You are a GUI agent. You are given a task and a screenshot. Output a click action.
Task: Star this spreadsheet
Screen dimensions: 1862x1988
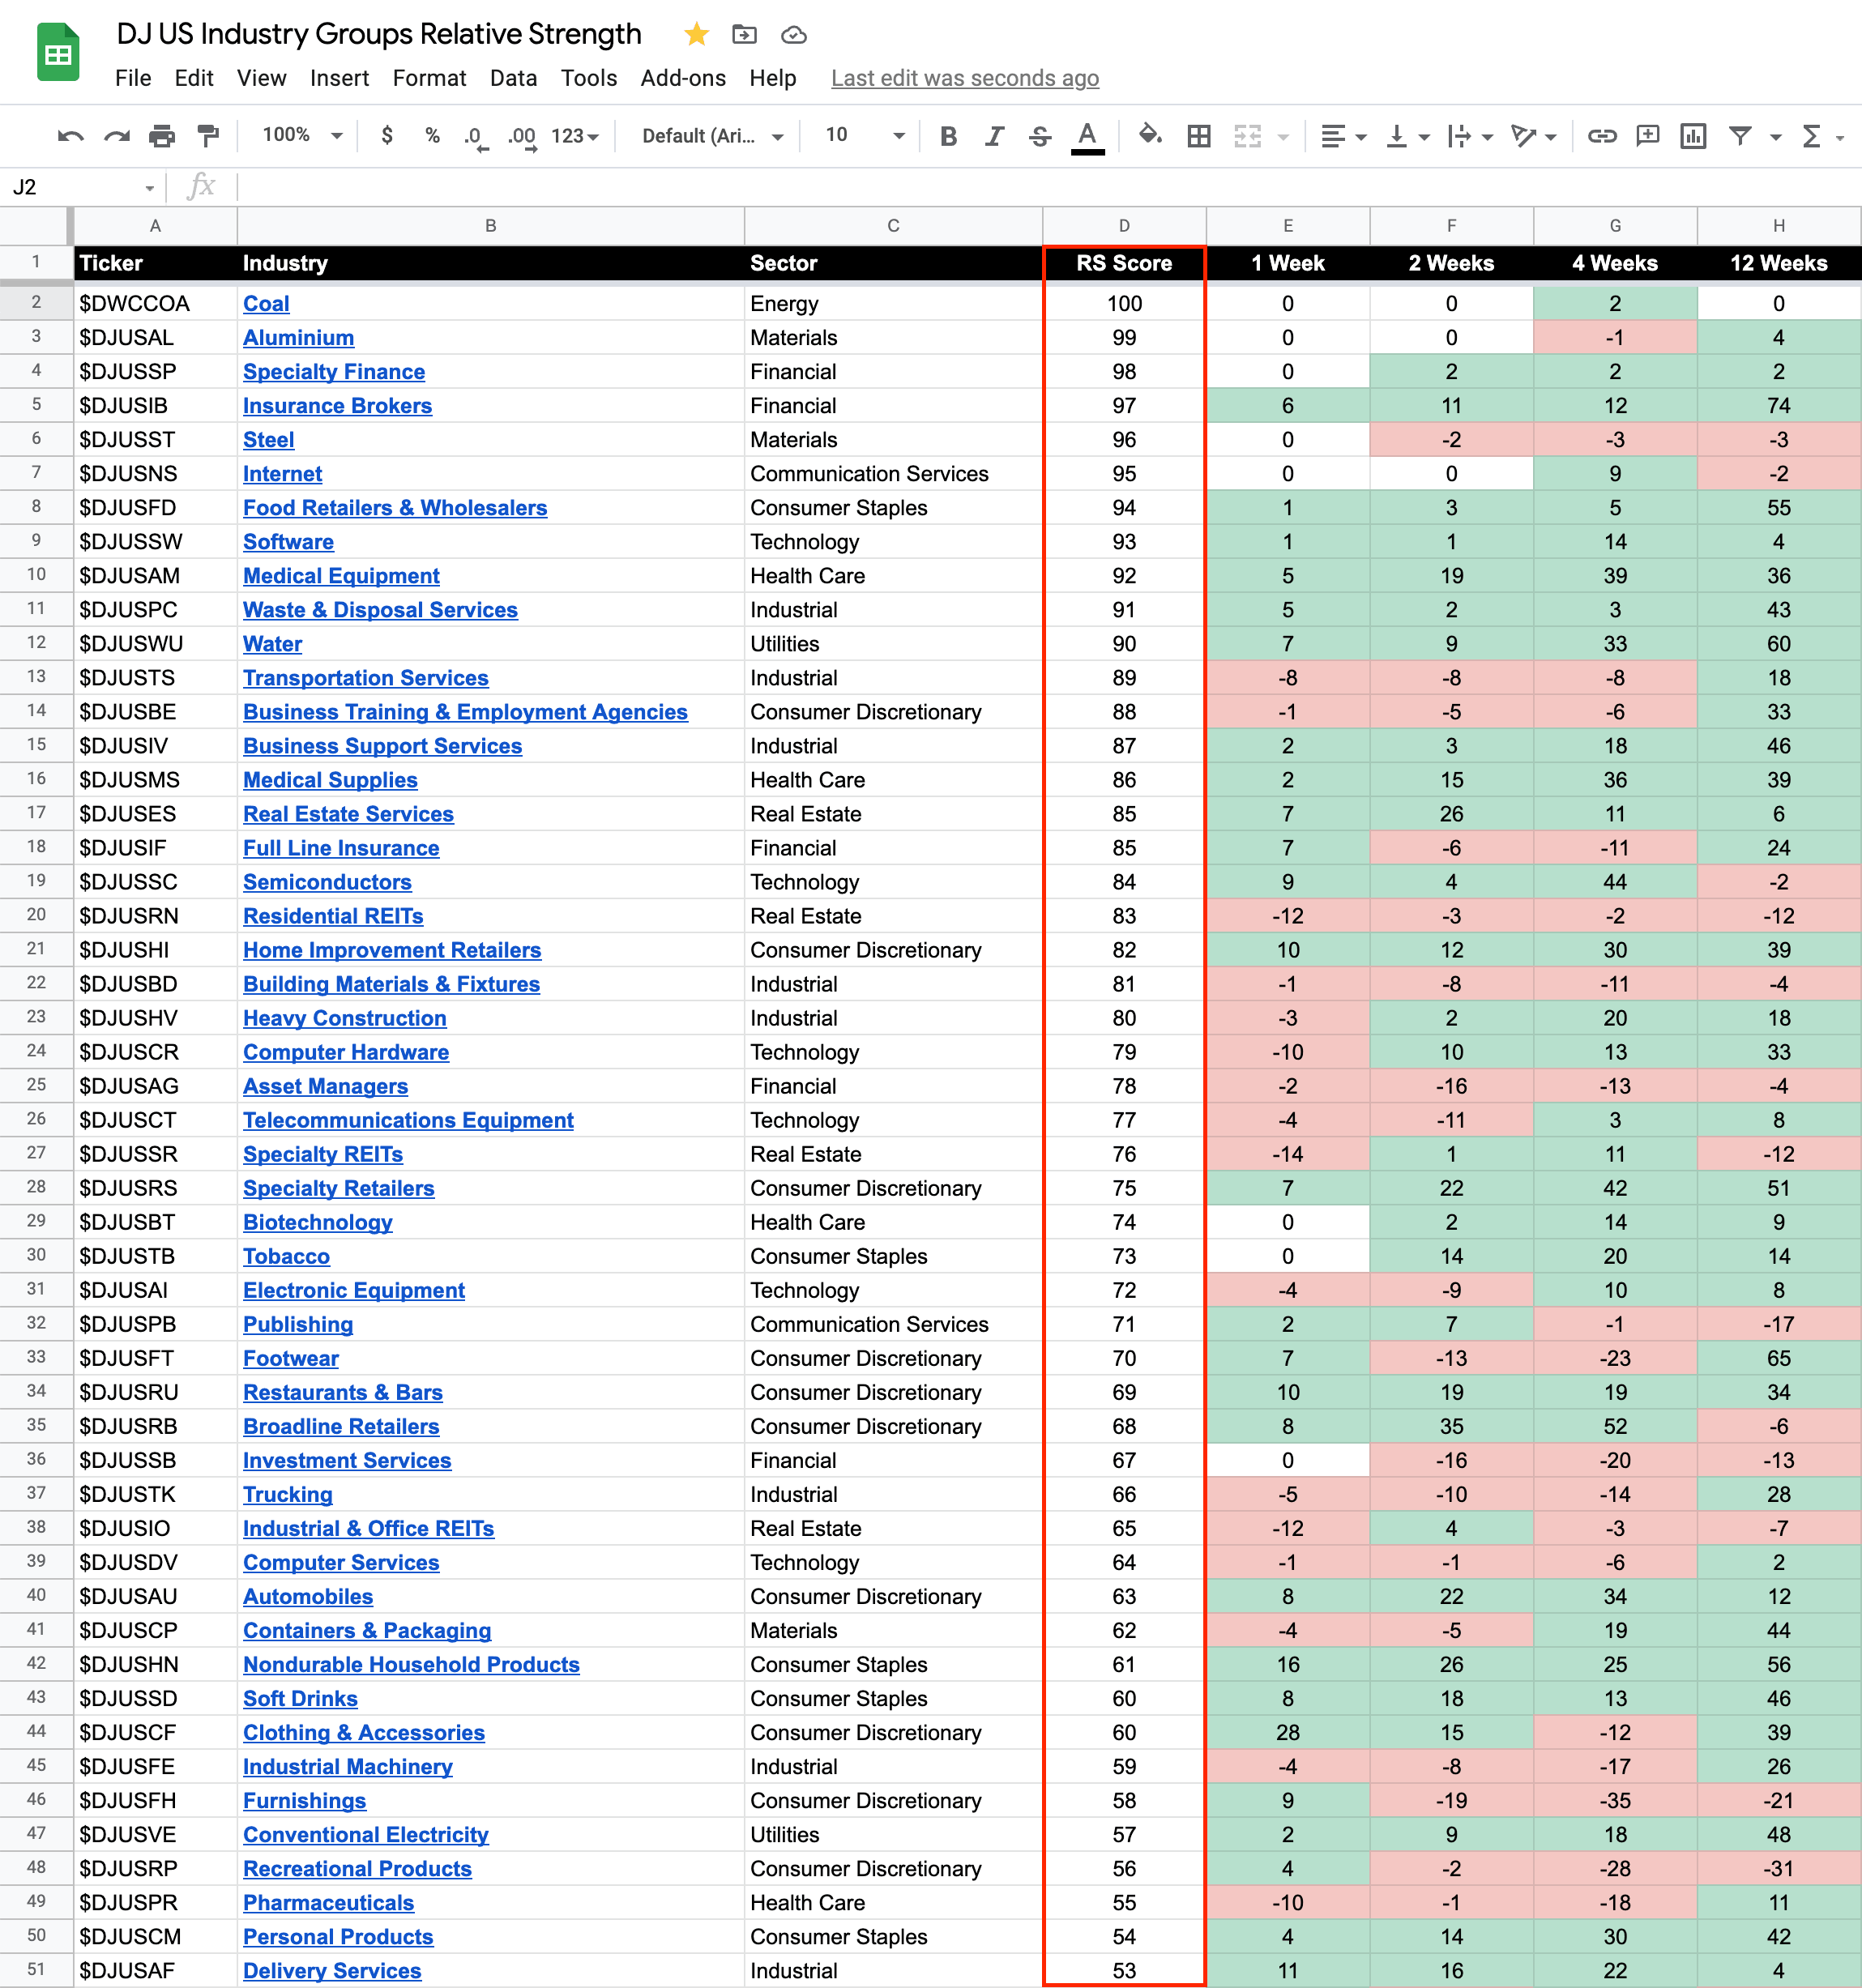click(x=696, y=35)
